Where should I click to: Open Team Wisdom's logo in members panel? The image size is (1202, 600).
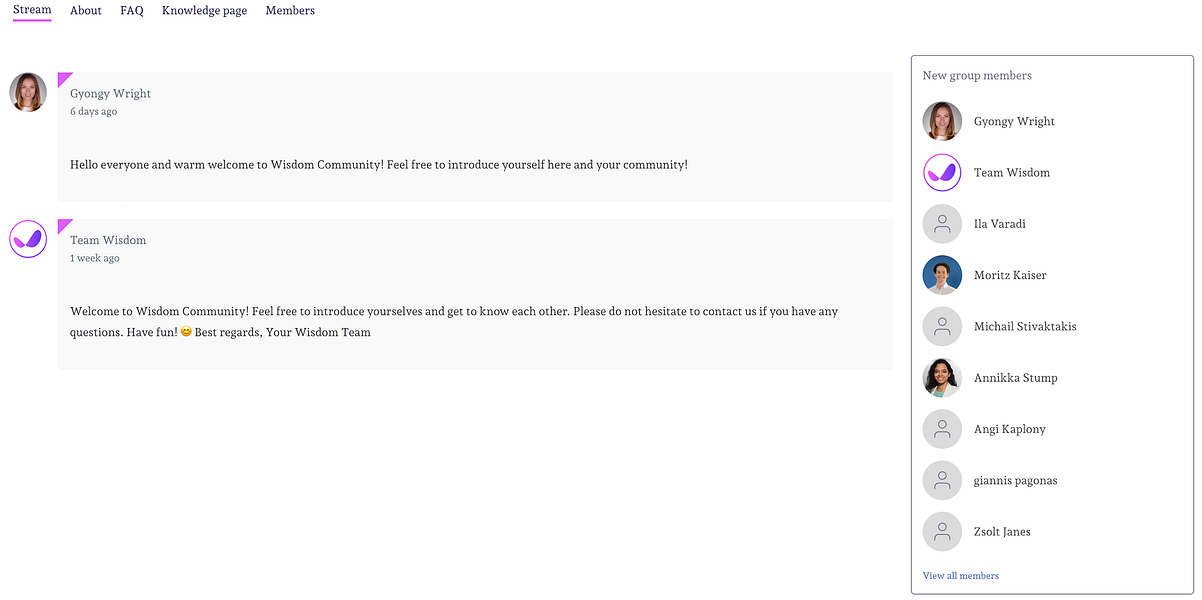coord(942,173)
